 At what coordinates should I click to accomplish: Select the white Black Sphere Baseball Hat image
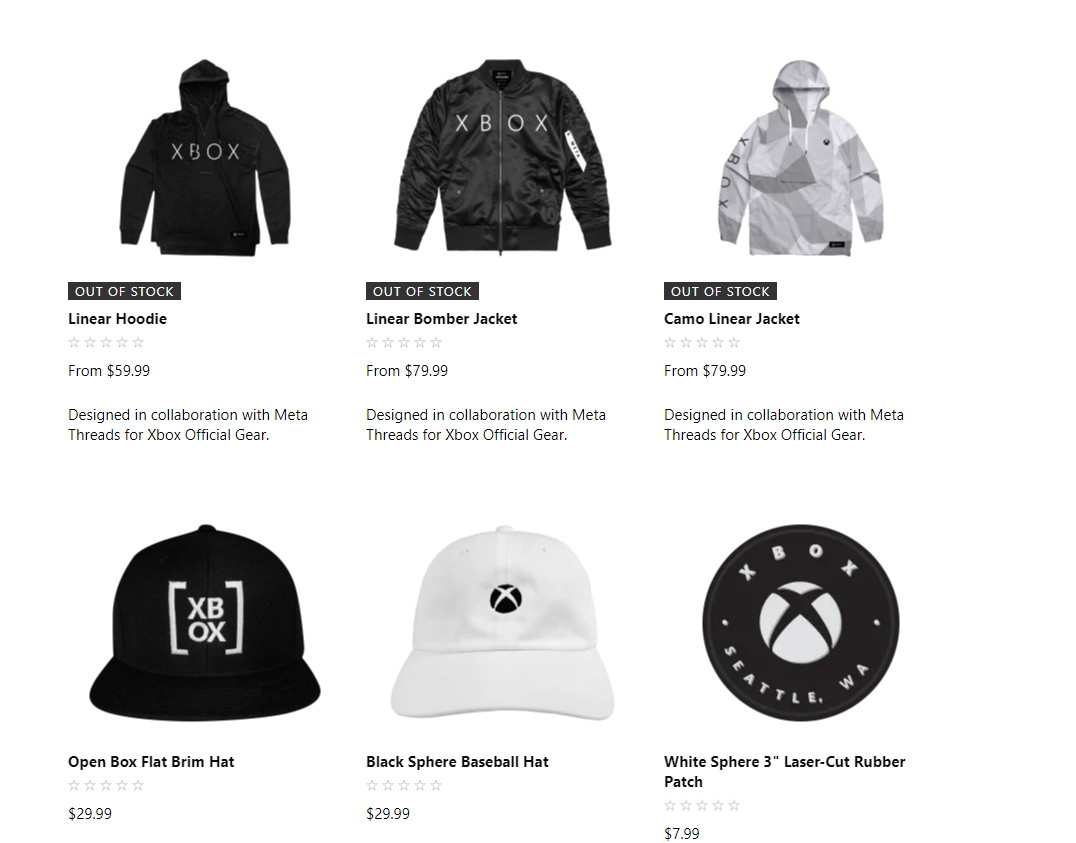point(502,623)
